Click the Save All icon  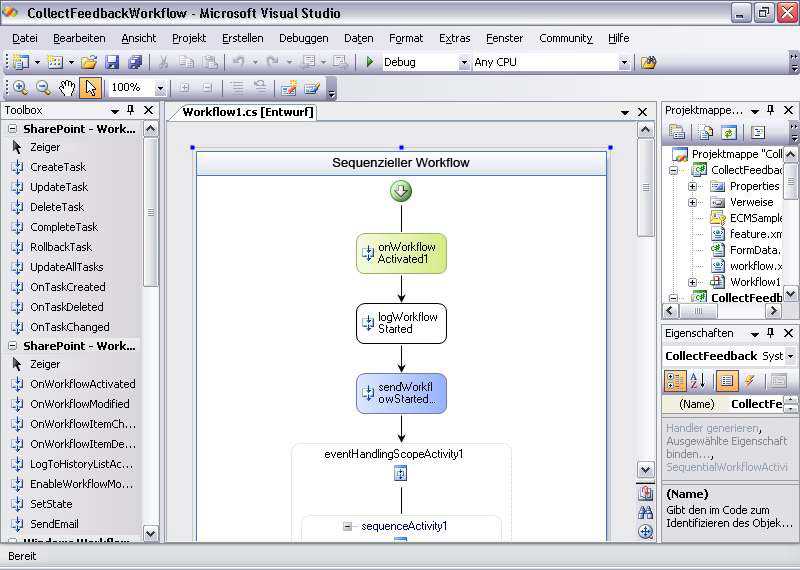click(x=135, y=62)
